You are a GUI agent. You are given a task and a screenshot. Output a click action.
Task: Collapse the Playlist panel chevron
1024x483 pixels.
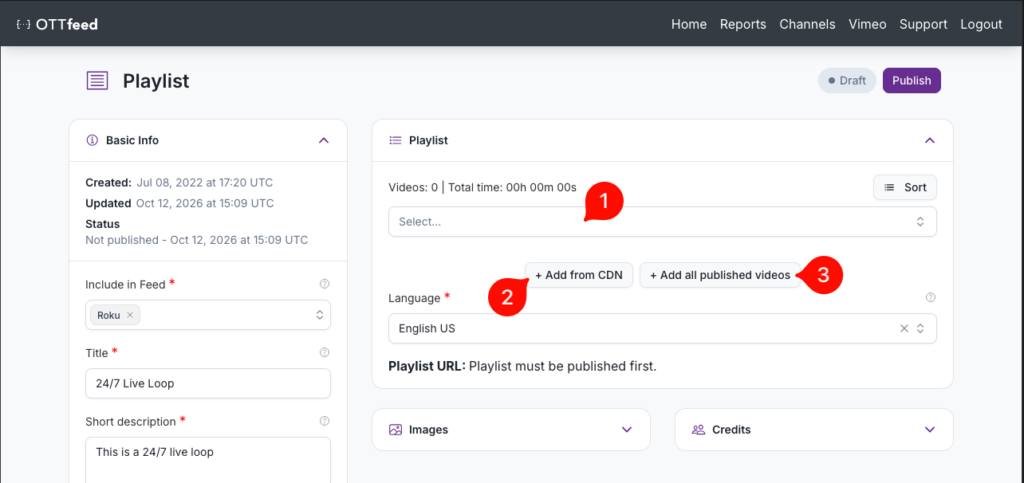(x=930, y=140)
